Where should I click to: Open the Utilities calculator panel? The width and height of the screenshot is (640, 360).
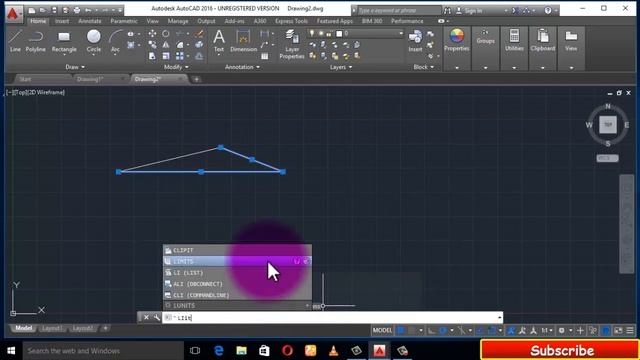[514, 40]
